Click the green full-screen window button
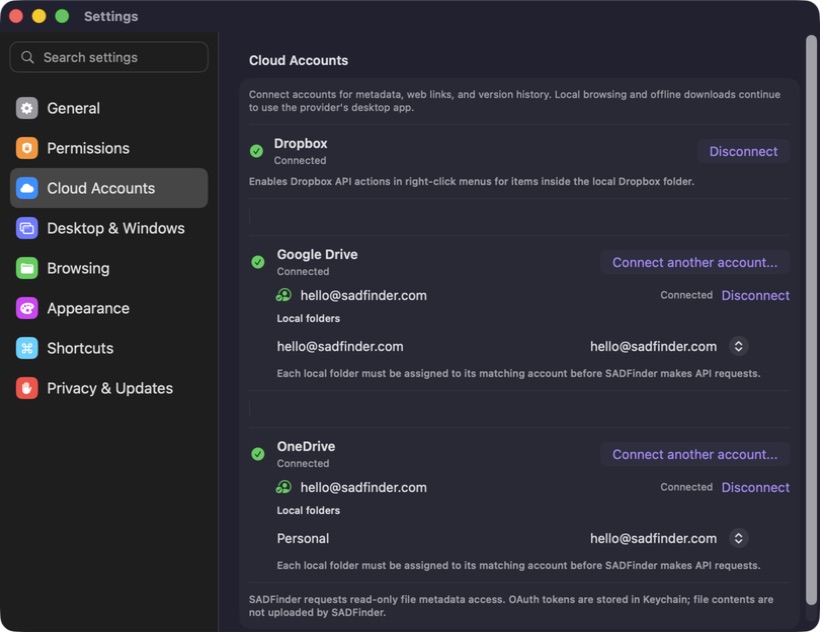Image resolution: width=820 pixels, height=632 pixels. click(x=62, y=16)
